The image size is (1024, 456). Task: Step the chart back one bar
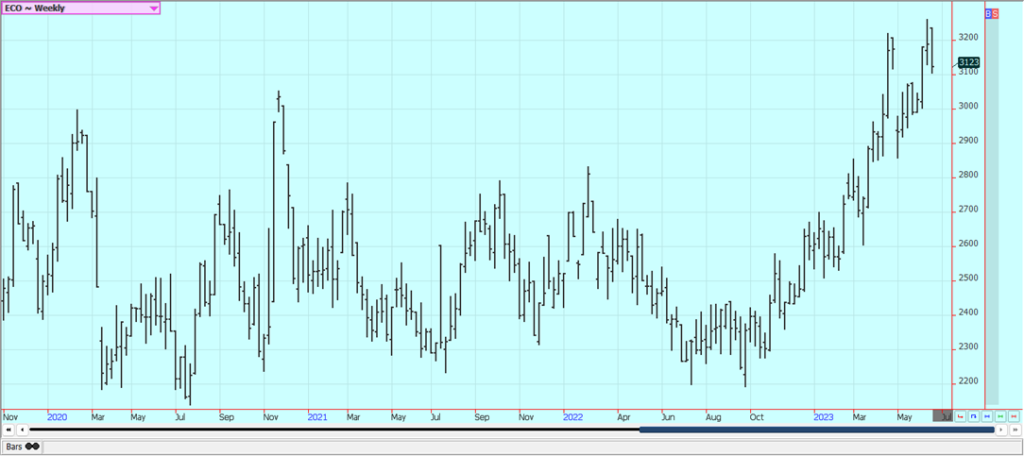pyautogui.click(x=22, y=429)
